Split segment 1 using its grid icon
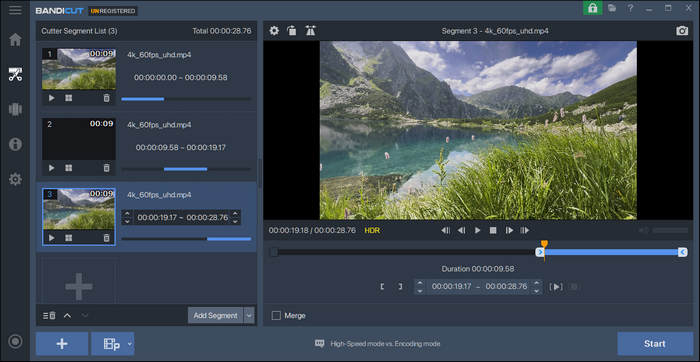This screenshot has width=700, height=362. pyautogui.click(x=68, y=98)
